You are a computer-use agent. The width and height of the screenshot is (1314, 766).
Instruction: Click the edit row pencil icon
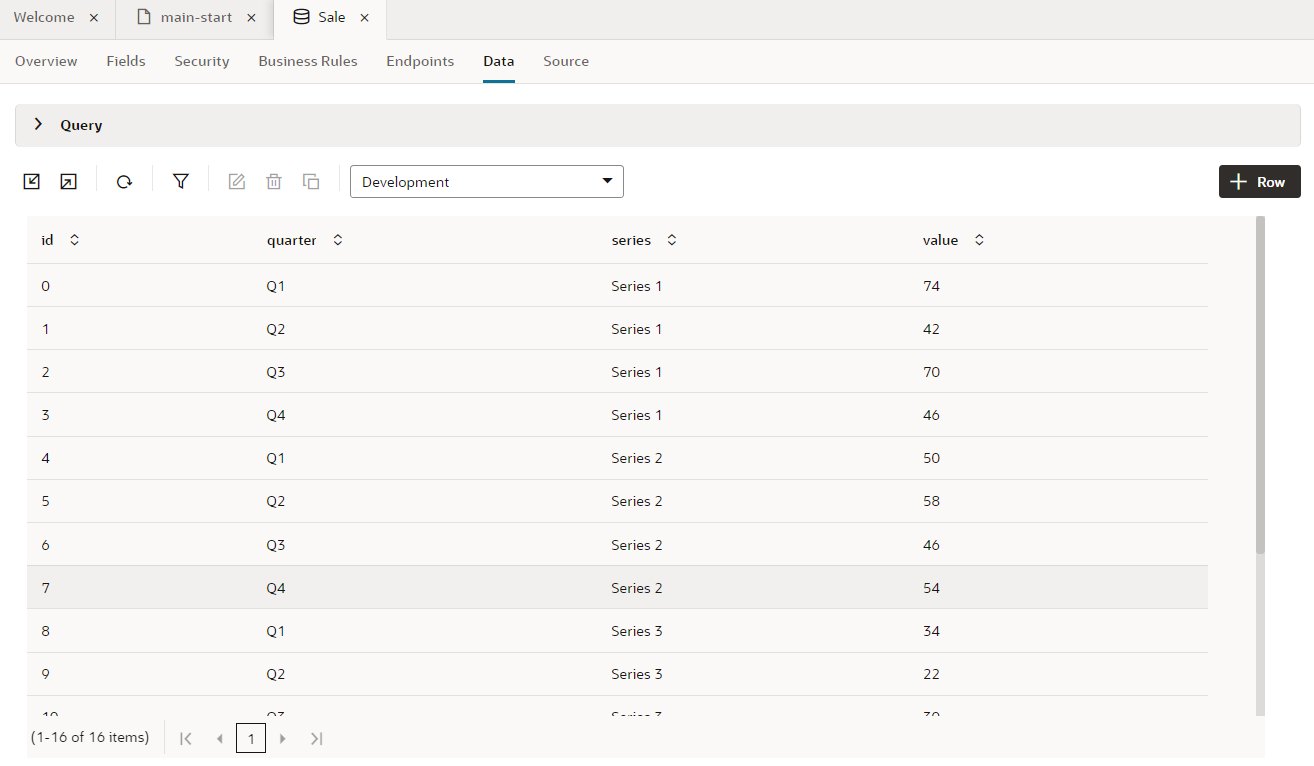pyautogui.click(x=237, y=182)
